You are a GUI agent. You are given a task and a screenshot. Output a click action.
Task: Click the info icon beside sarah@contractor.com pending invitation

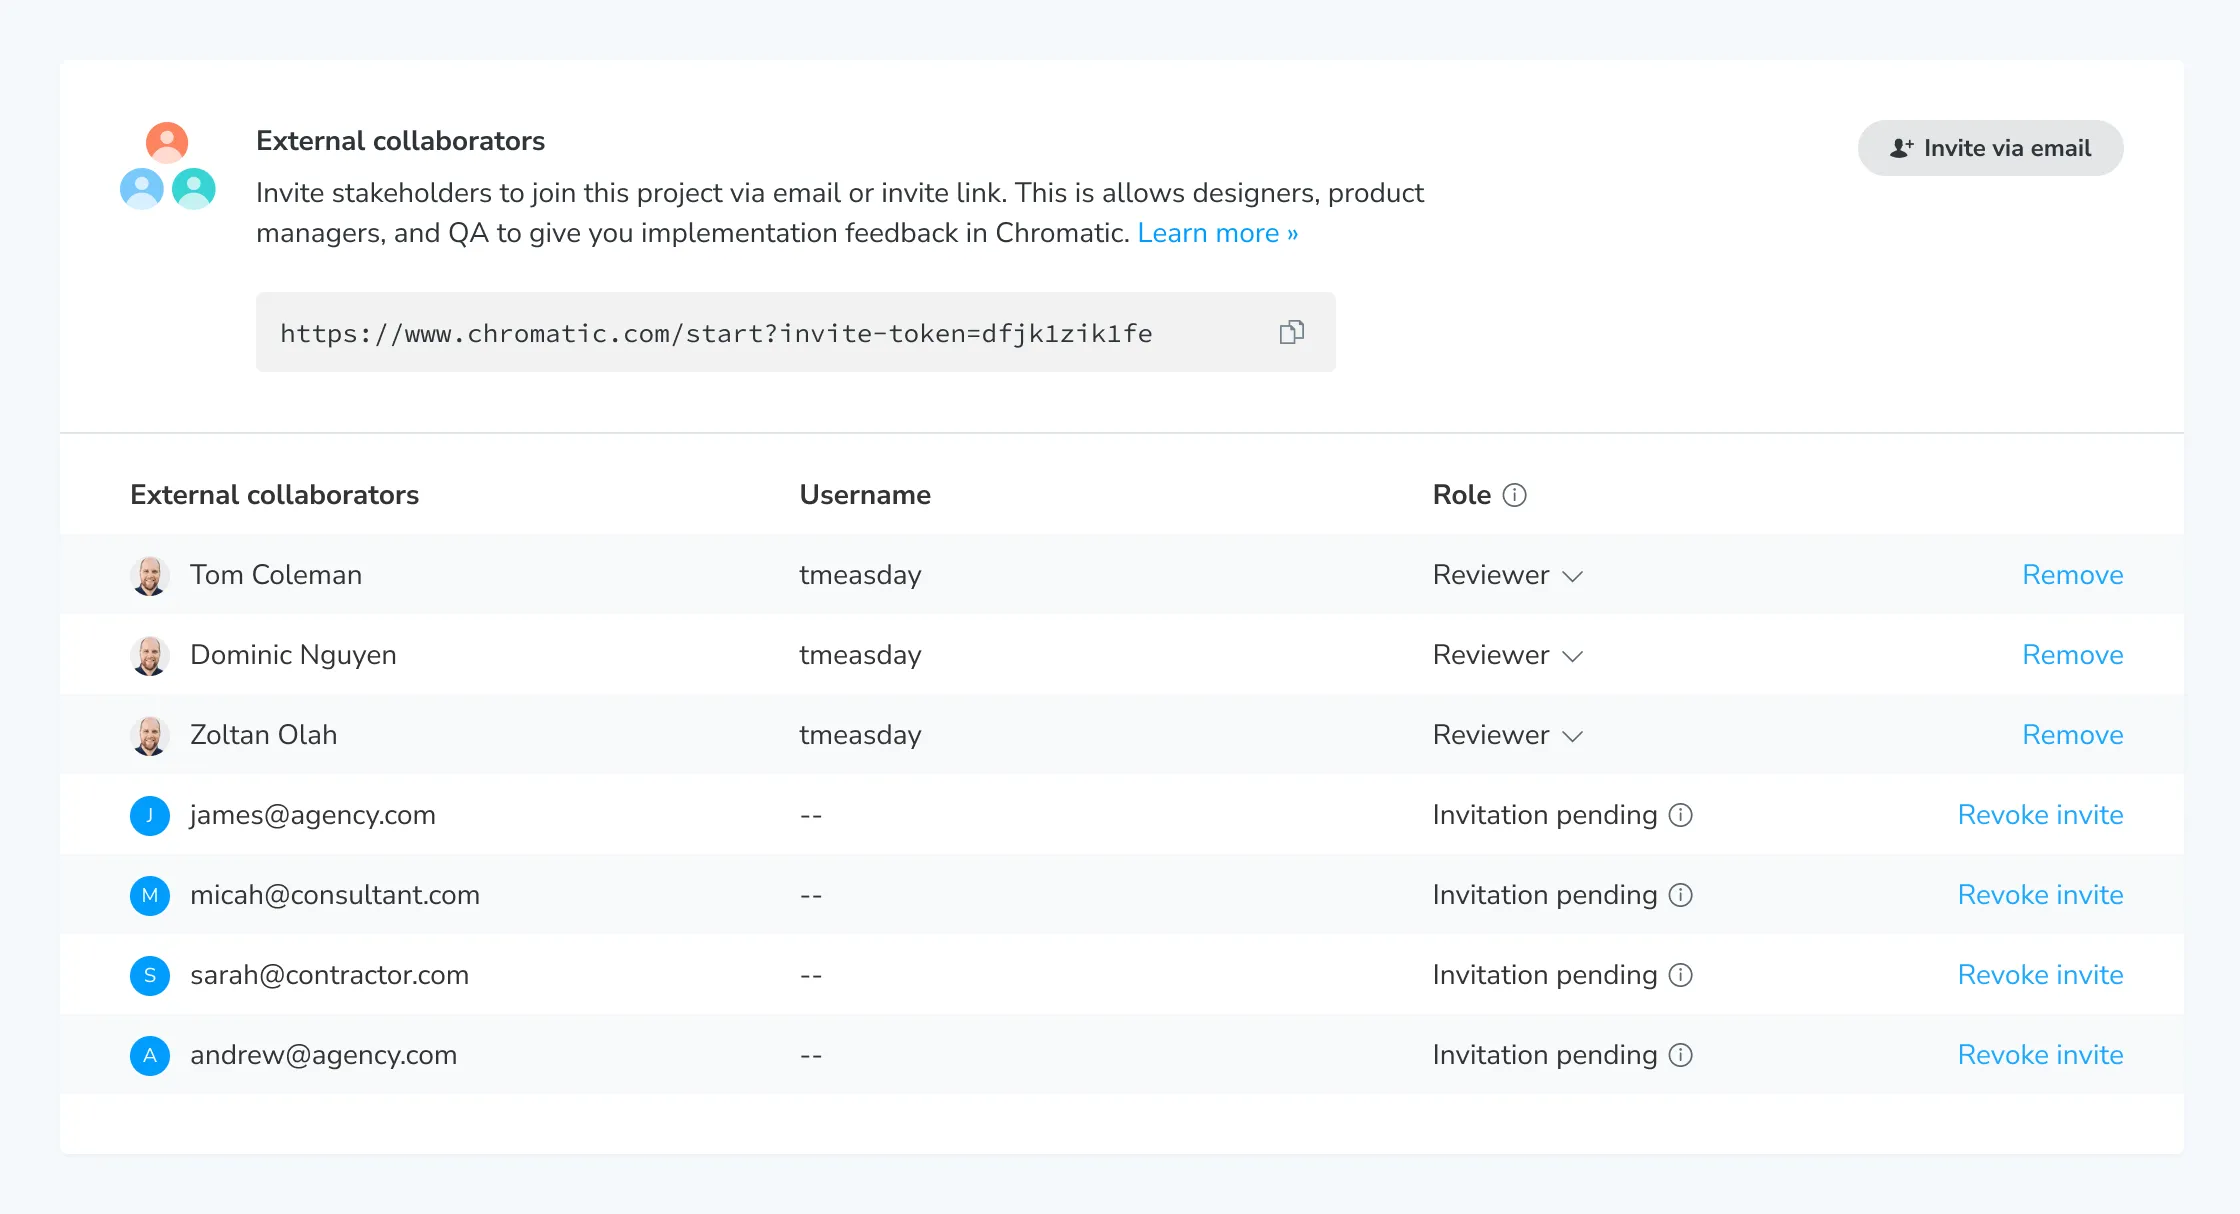point(1681,975)
